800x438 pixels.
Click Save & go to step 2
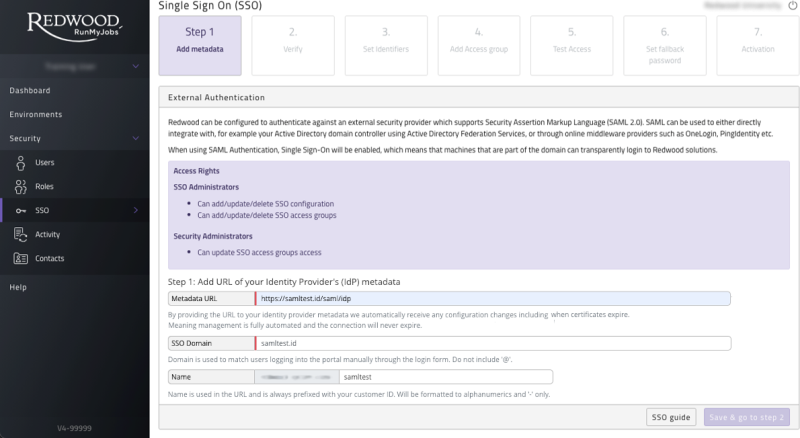(747, 417)
